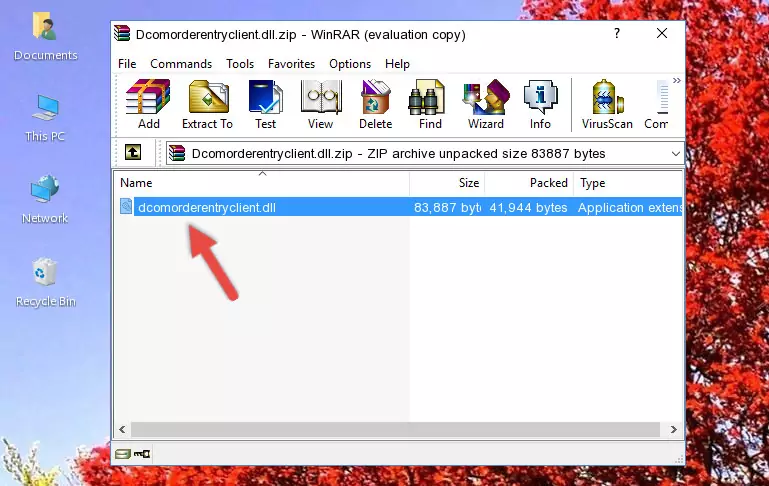Viewport: 769px width, 486px height.
Task: Select dcomorderentryclient.dll file row
Action: [399, 207]
